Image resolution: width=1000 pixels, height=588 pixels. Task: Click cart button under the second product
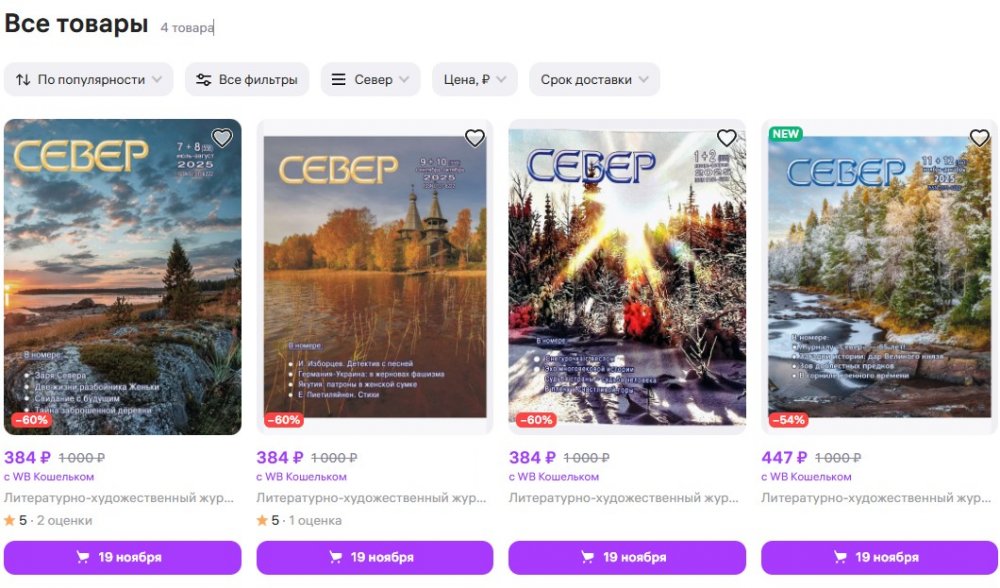[375, 557]
